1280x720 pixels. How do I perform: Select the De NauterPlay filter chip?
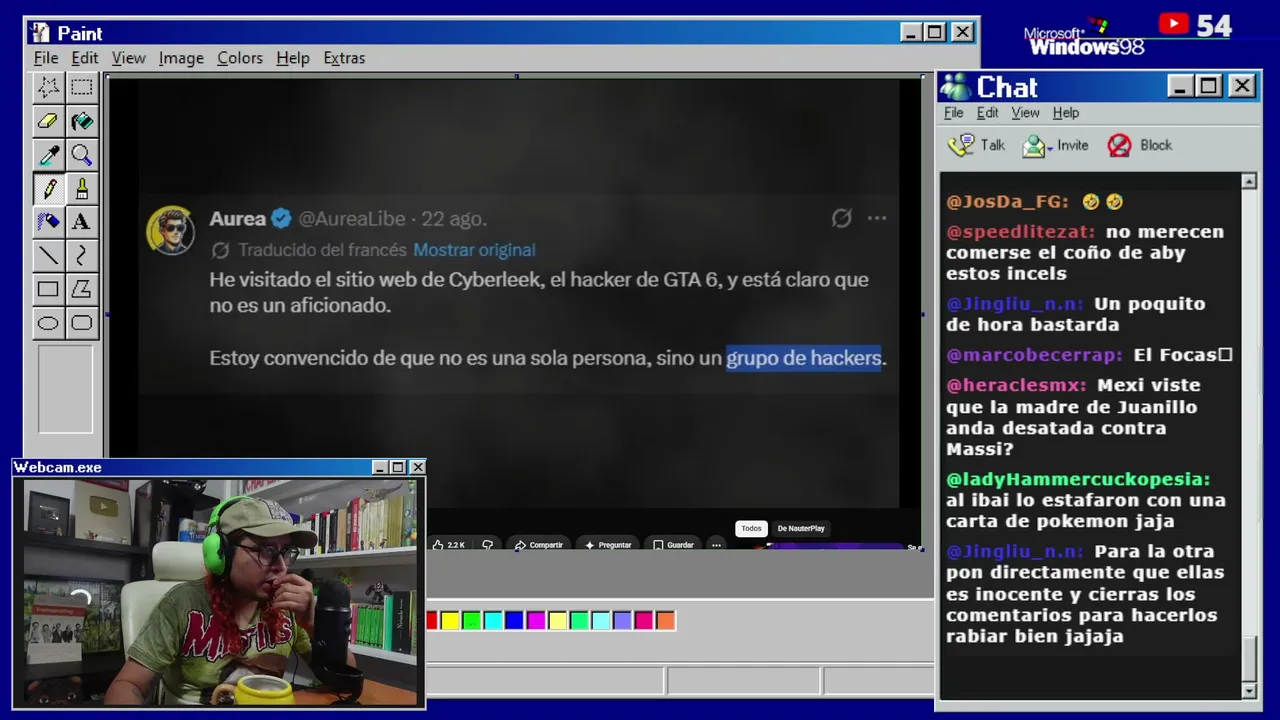pyautogui.click(x=801, y=528)
